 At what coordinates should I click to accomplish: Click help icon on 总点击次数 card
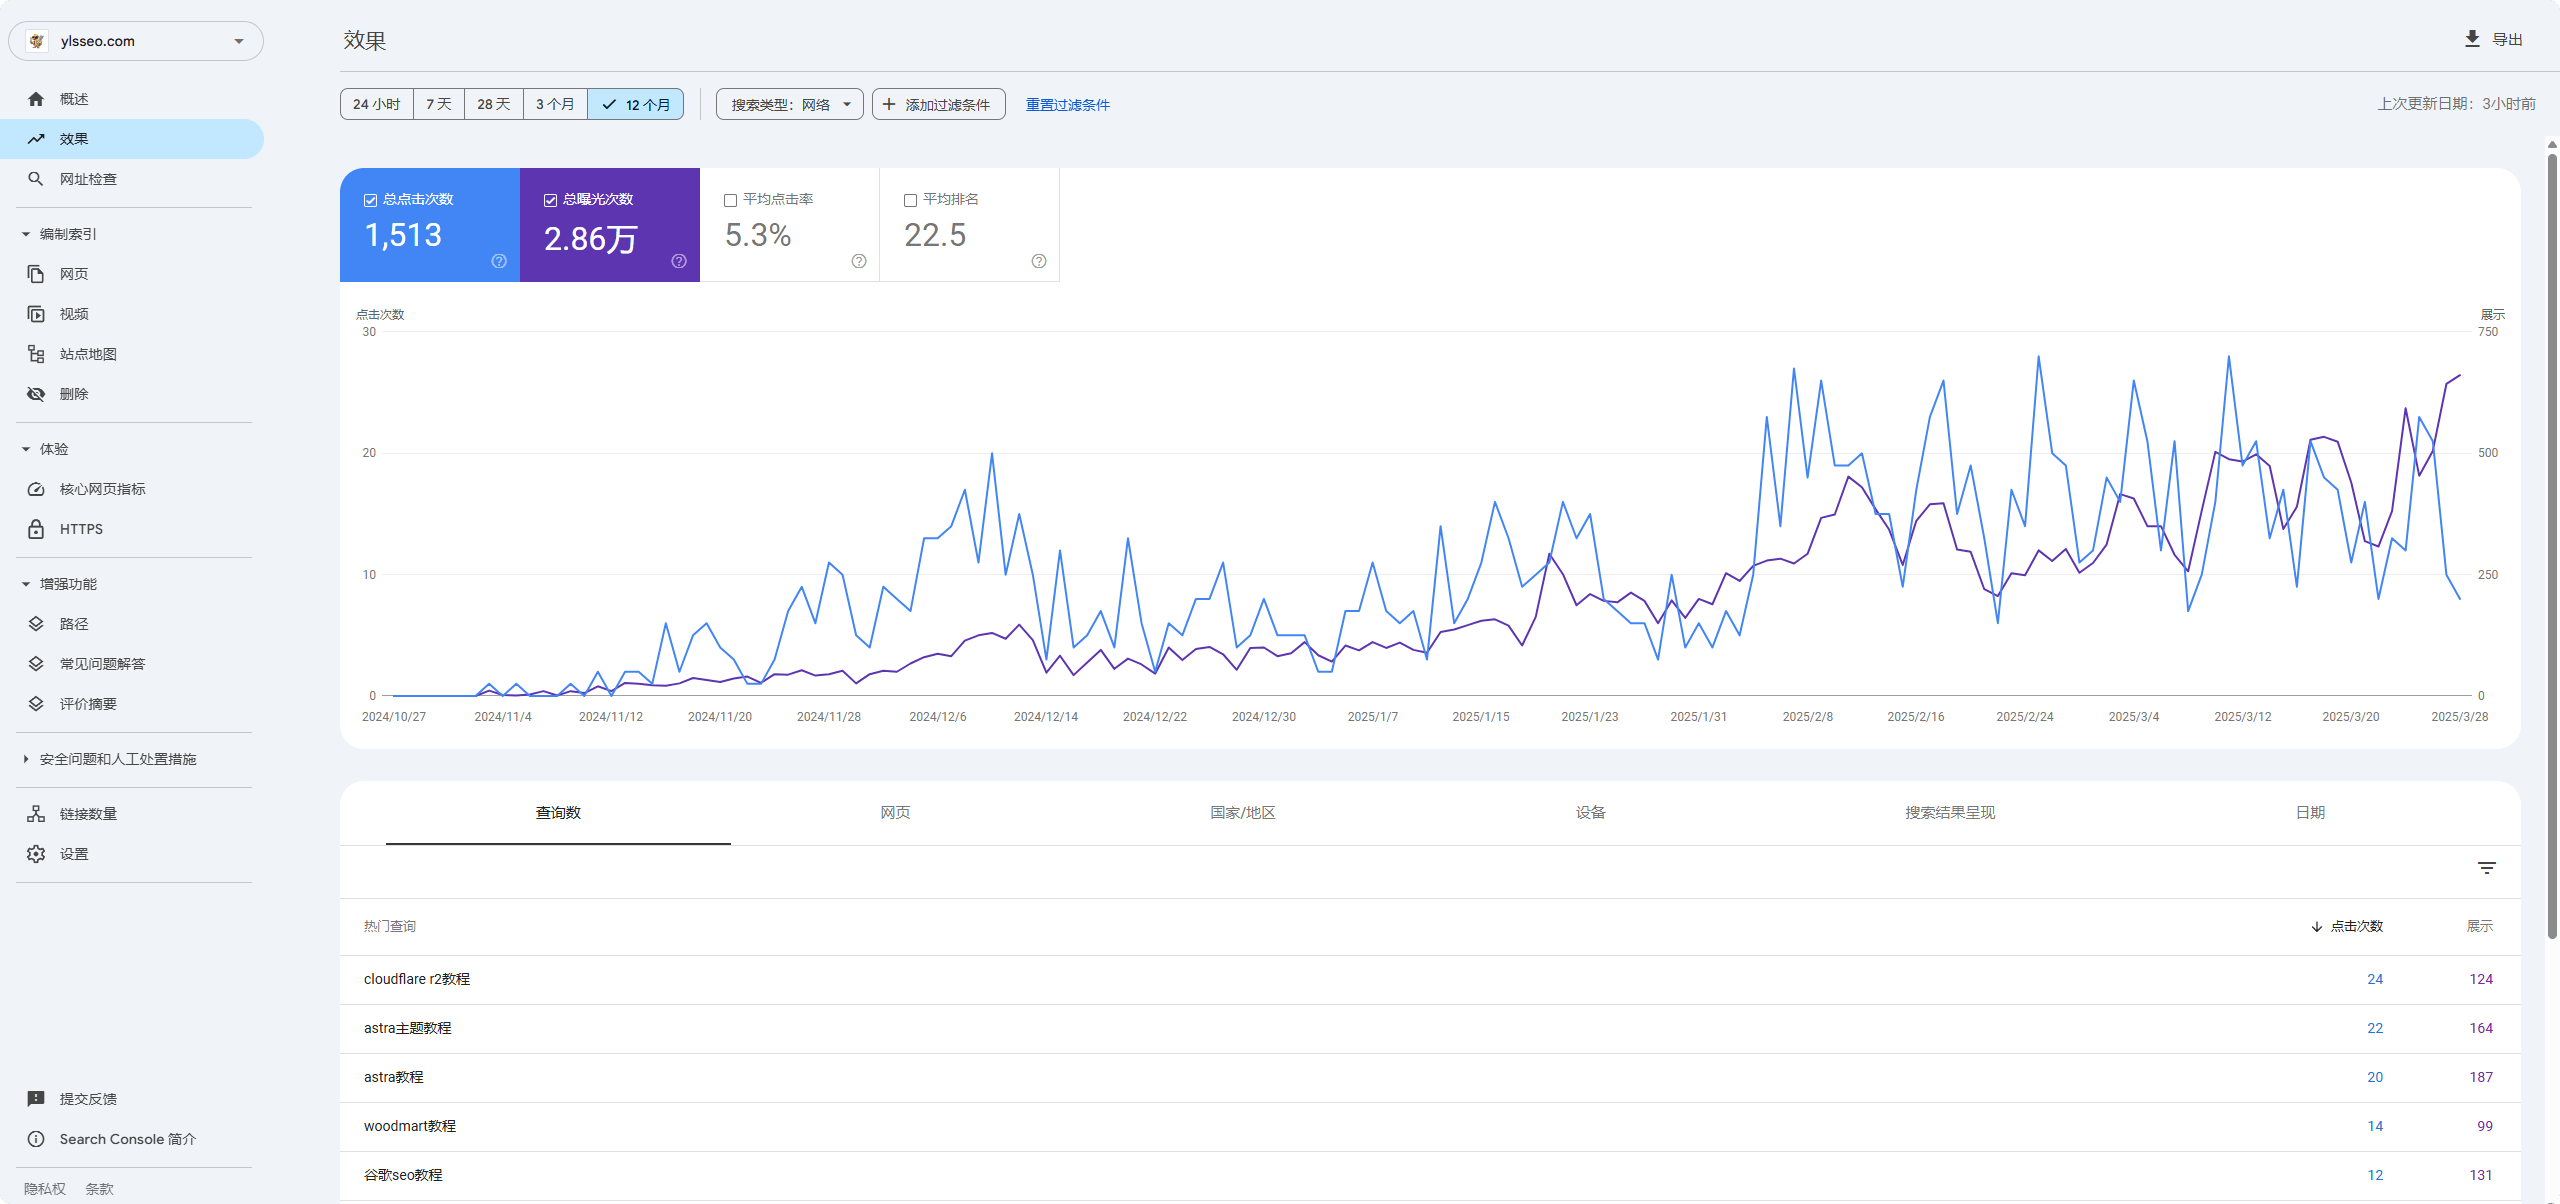click(499, 261)
